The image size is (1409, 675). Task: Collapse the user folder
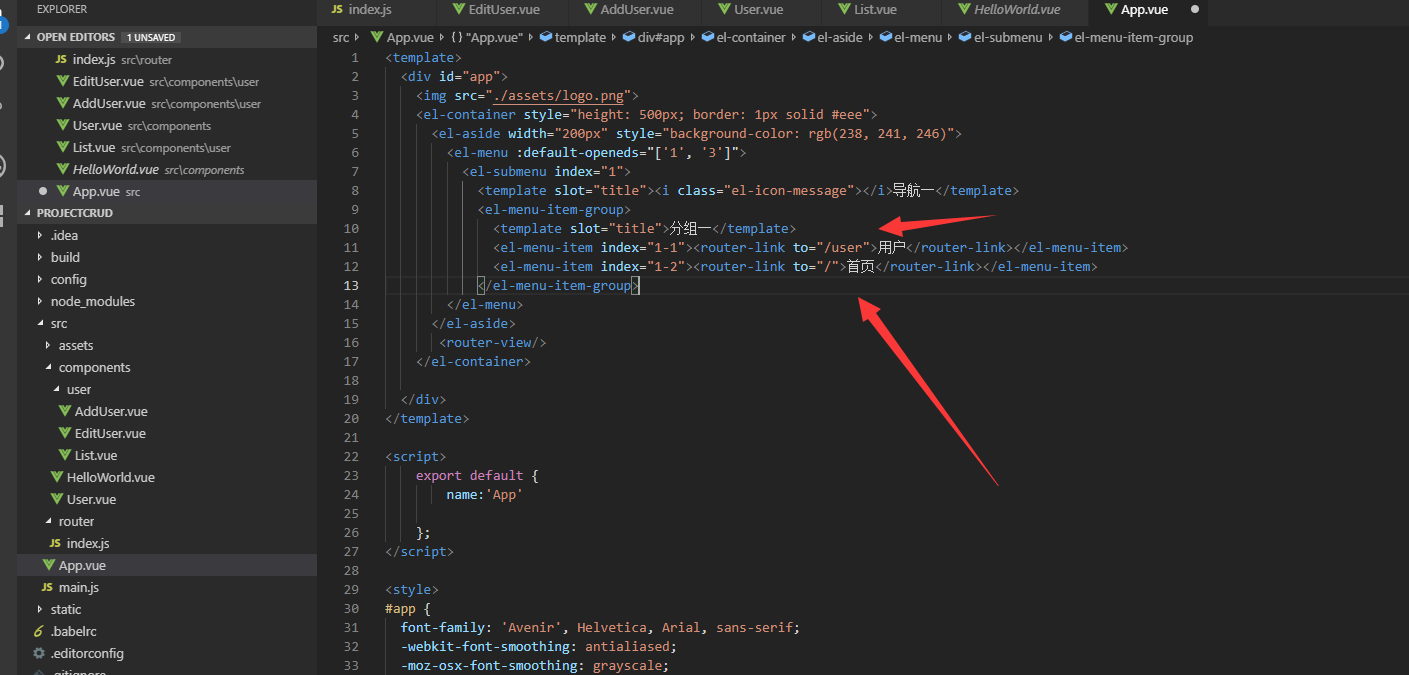[x=57, y=389]
